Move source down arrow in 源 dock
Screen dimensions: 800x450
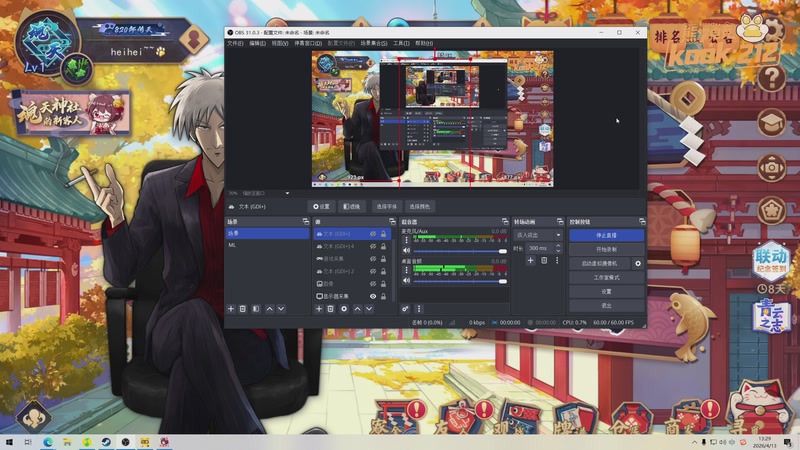pos(369,309)
